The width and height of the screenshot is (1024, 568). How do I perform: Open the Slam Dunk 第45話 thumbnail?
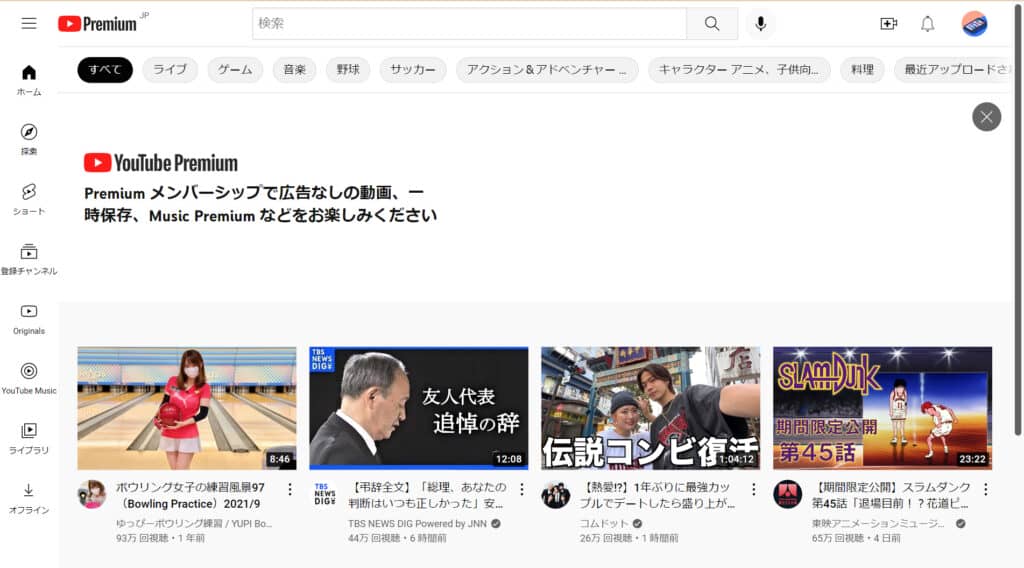882,408
